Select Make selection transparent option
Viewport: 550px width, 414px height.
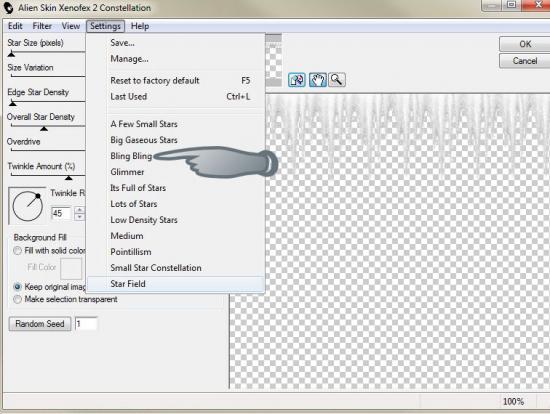tap(17, 299)
